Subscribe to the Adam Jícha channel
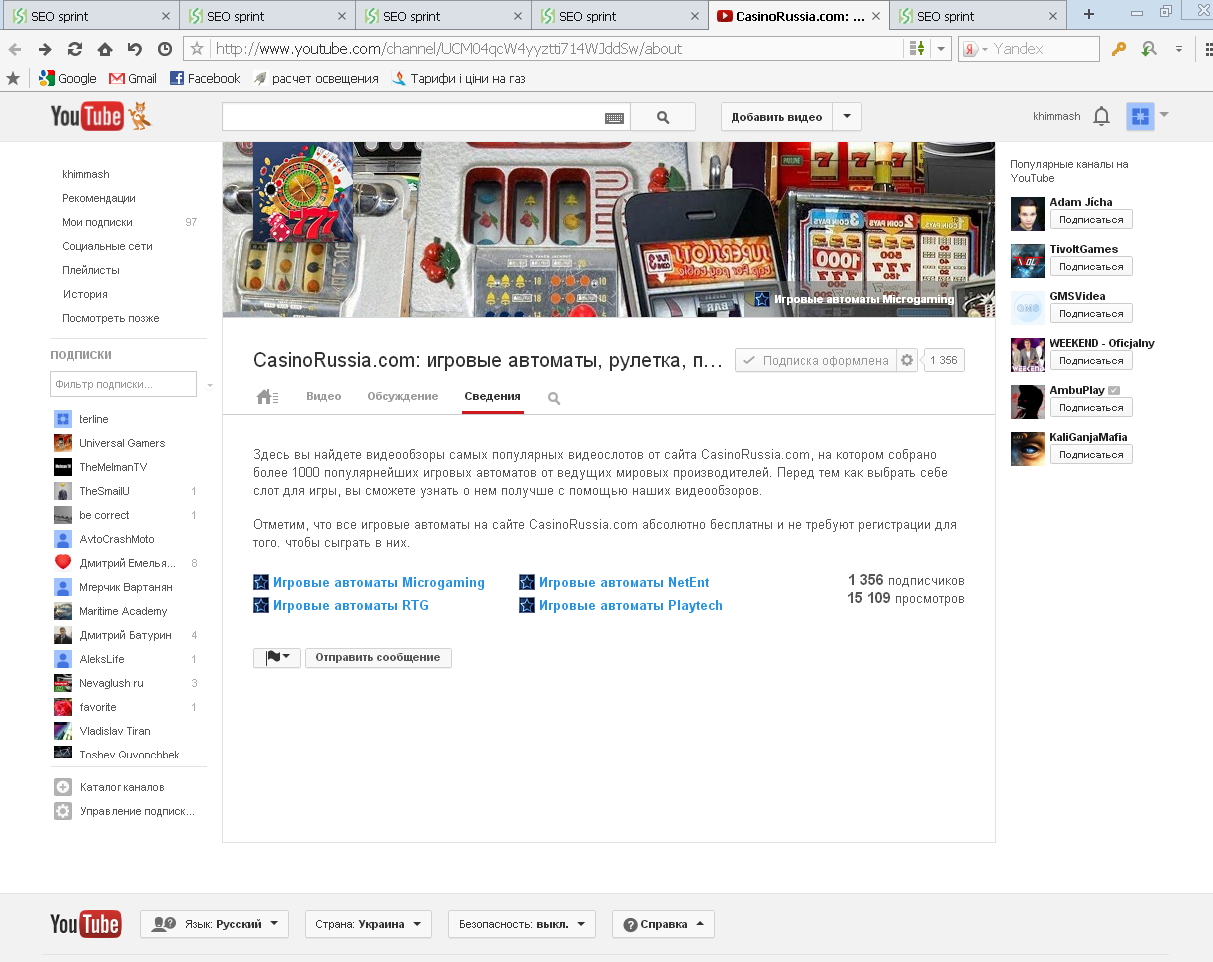This screenshot has height=962, width=1213. pyautogui.click(x=1091, y=219)
